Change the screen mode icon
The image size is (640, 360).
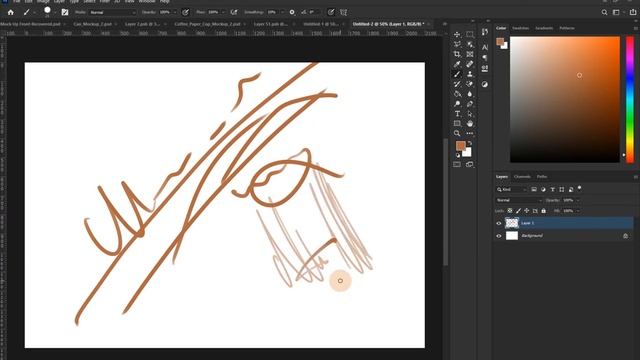pos(470,164)
